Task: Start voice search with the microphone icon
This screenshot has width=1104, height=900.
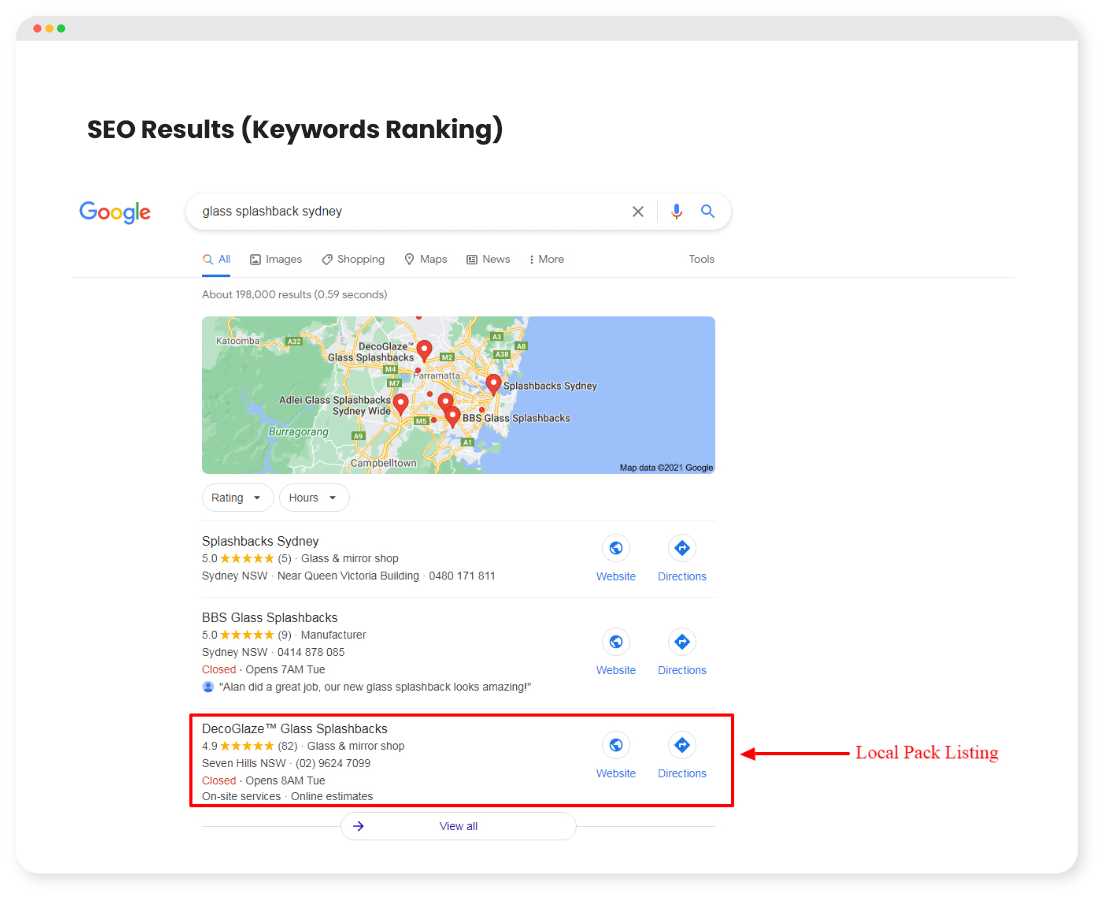Action: click(x=676, y=211)
